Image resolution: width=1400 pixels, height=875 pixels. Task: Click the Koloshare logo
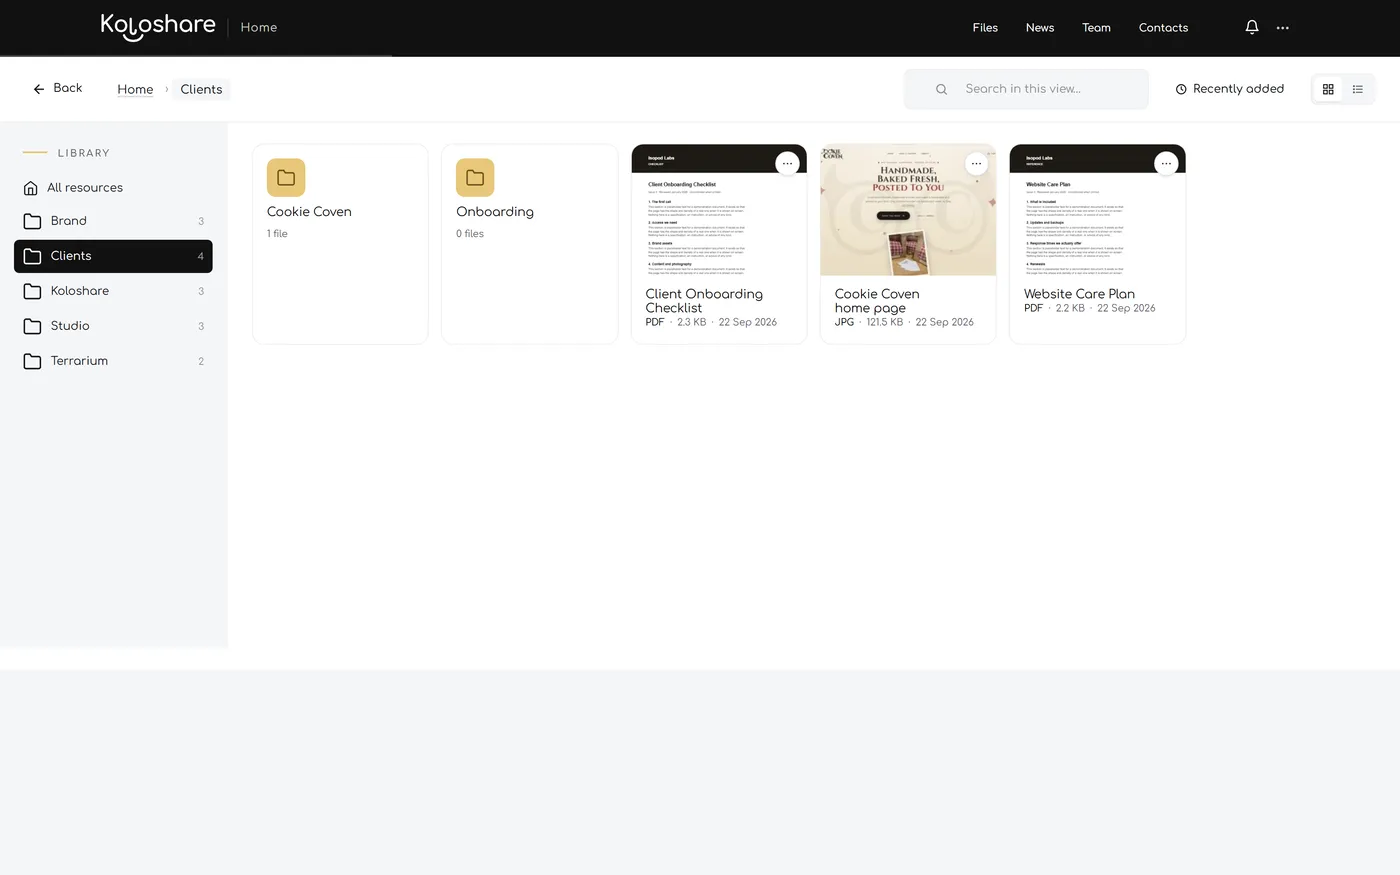[x=158, y=26]
